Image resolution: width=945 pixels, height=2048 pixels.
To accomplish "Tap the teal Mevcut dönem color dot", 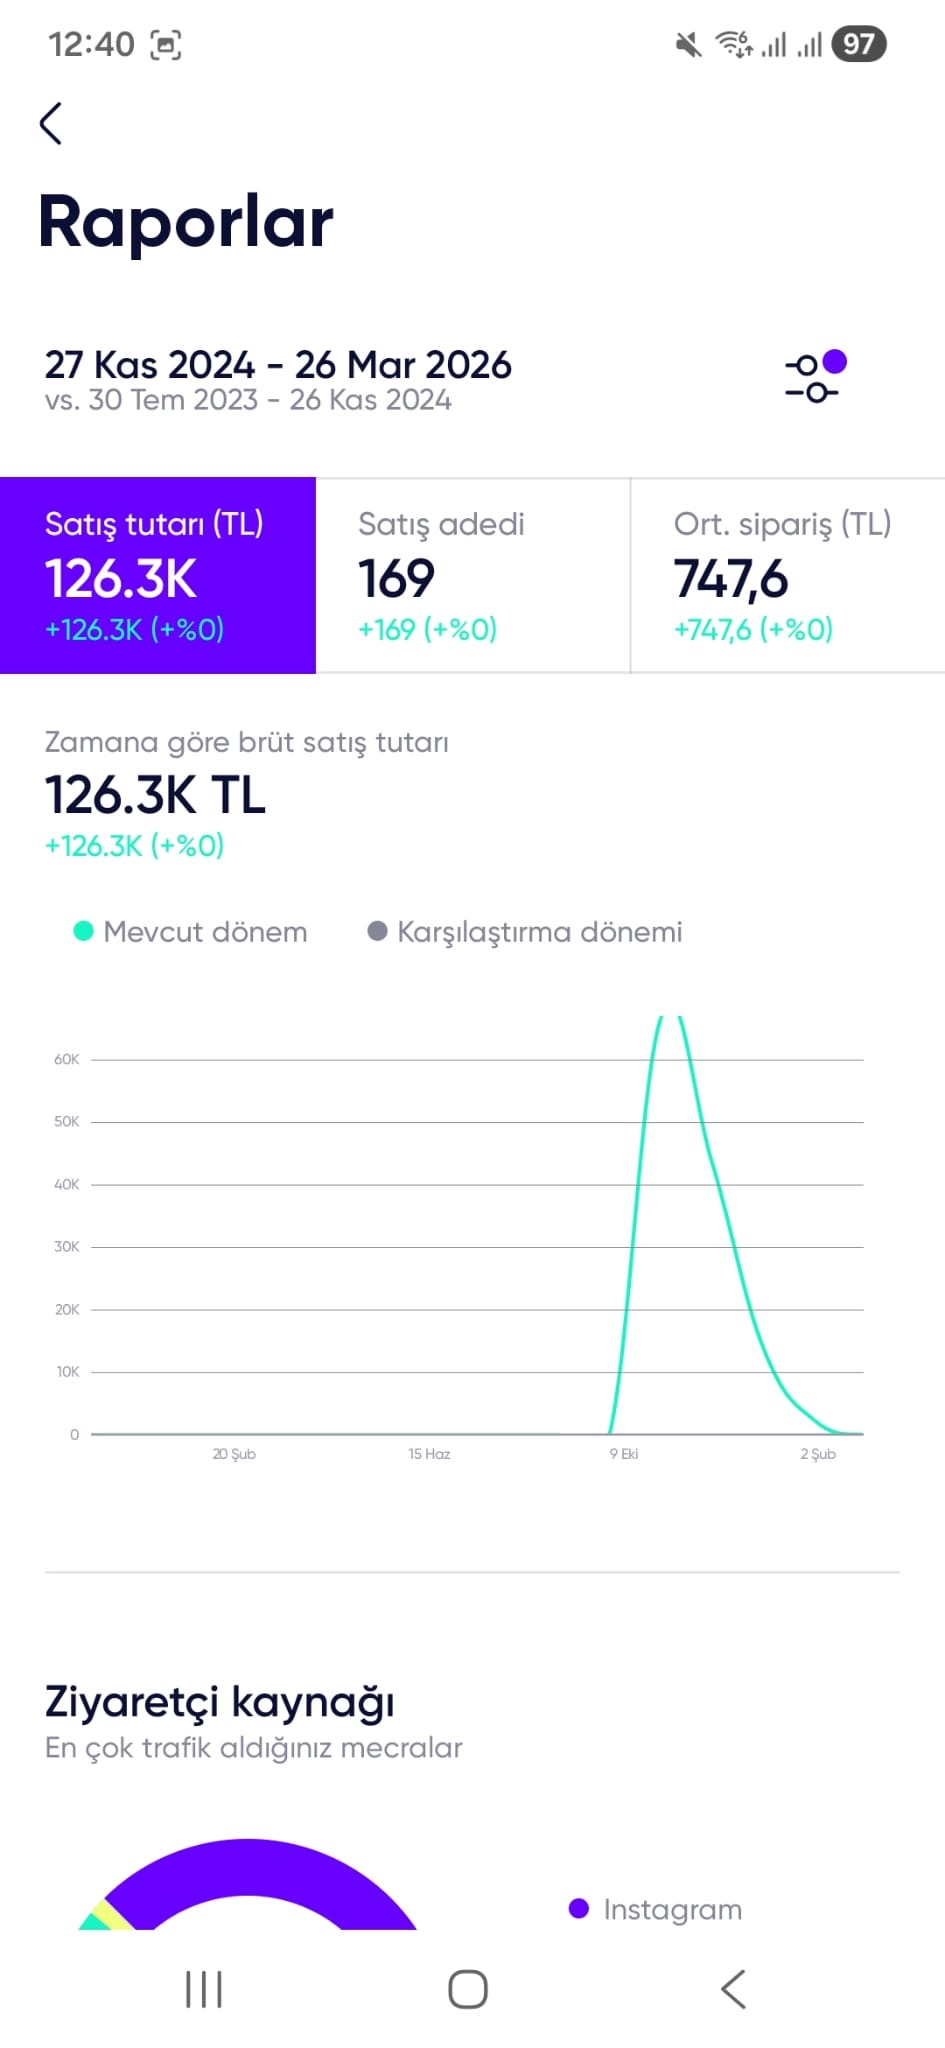I will coord(84,931).
